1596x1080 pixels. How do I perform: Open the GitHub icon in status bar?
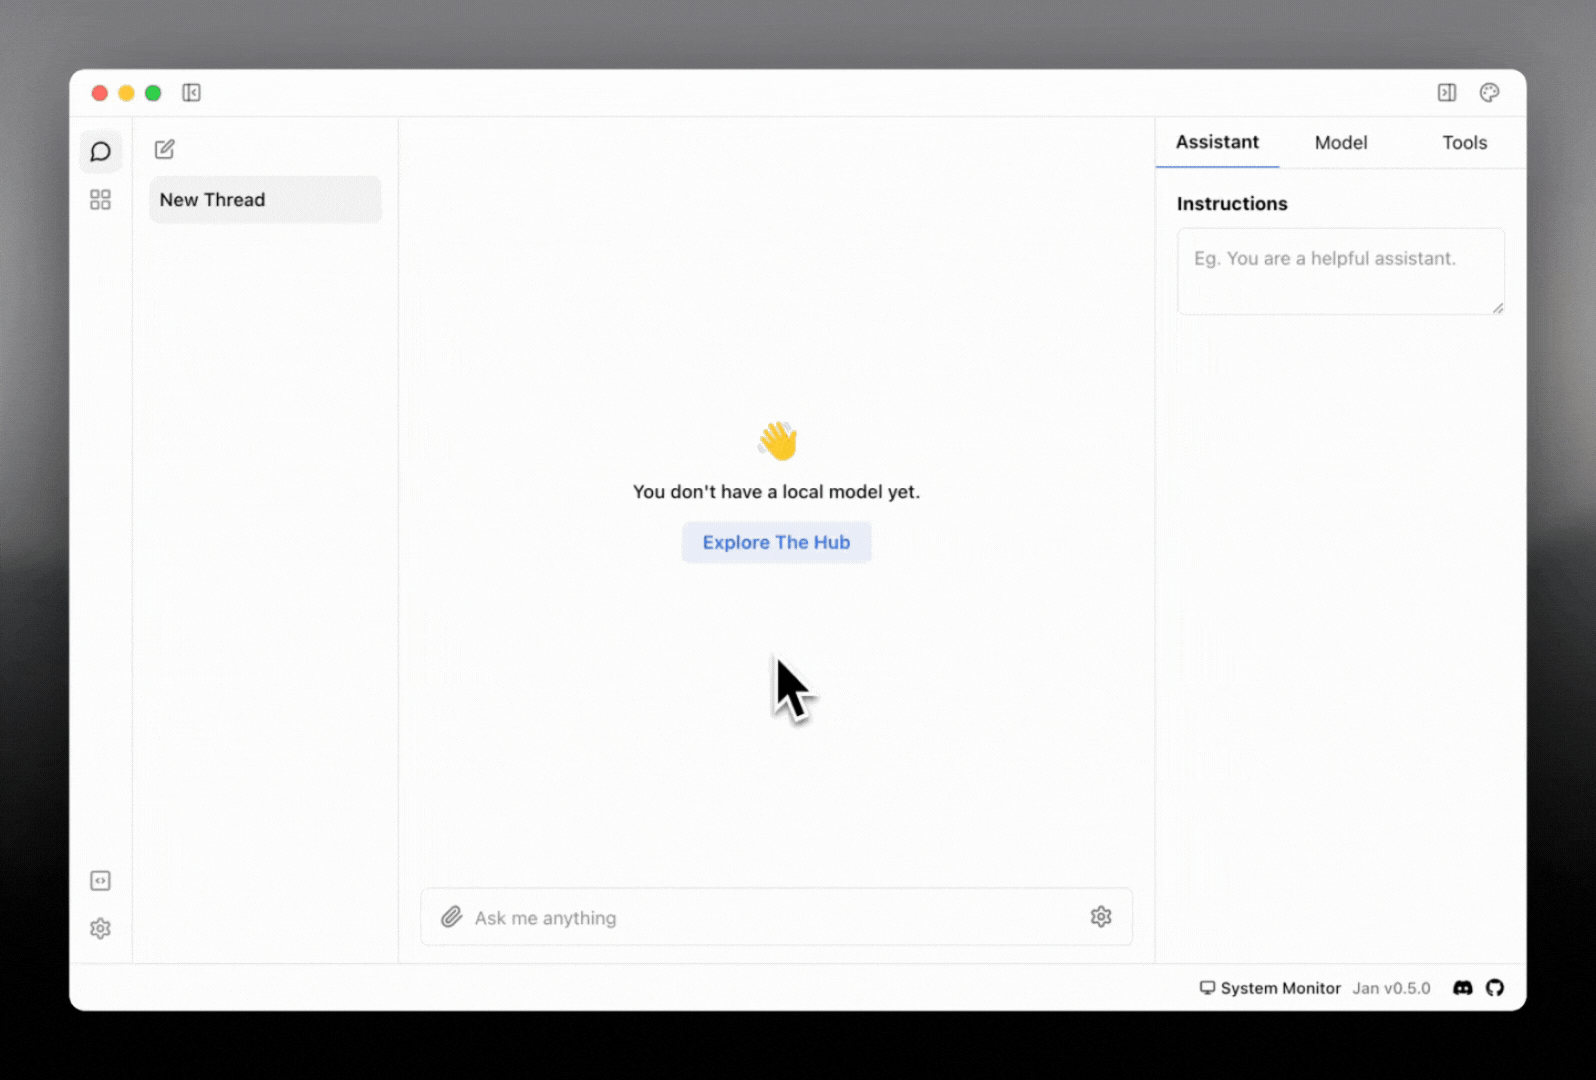click(x=1494, y=988)
